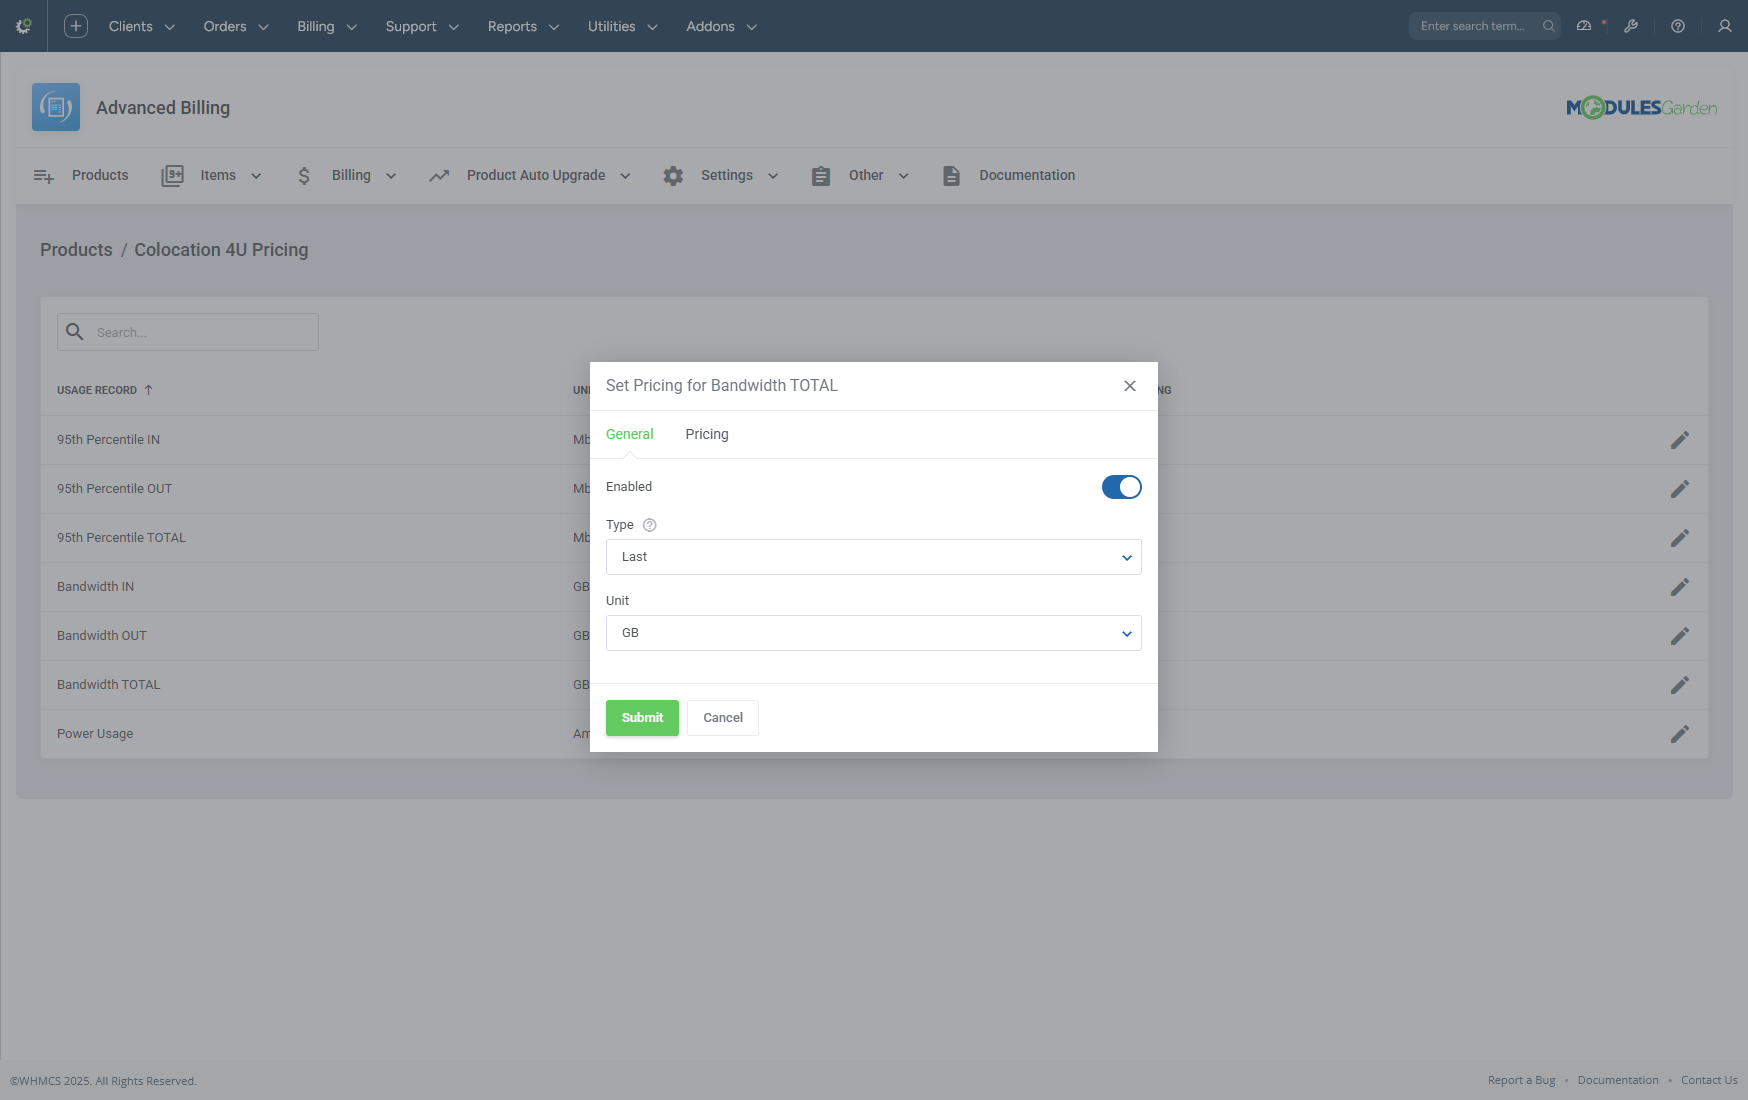Edit the 95th Percentile OUT pencil icon

tap(1680, 489)
